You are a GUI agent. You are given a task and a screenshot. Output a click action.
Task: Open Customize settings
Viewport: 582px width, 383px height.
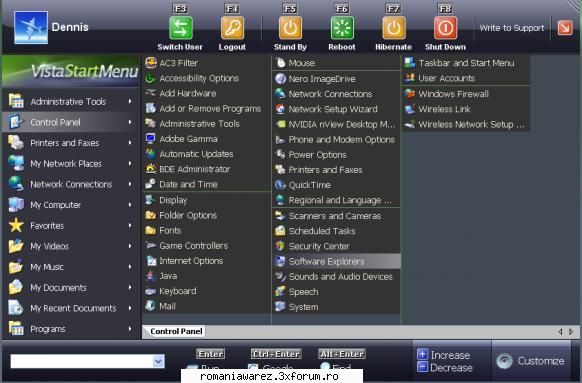click(x=531, y=361)
